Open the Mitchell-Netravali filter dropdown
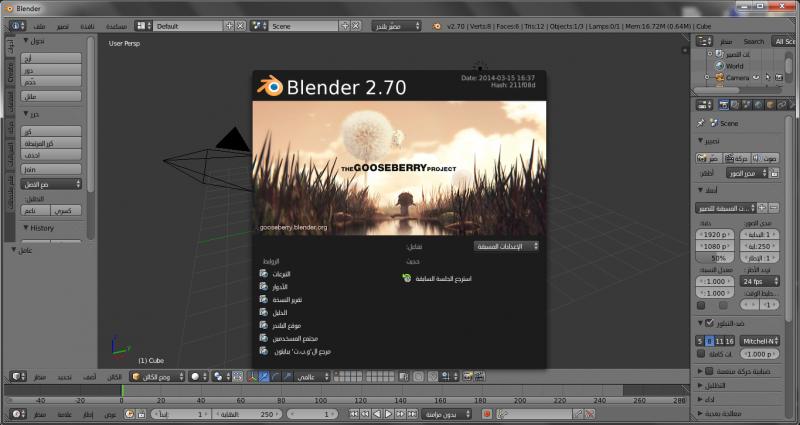 click(760, 341)
